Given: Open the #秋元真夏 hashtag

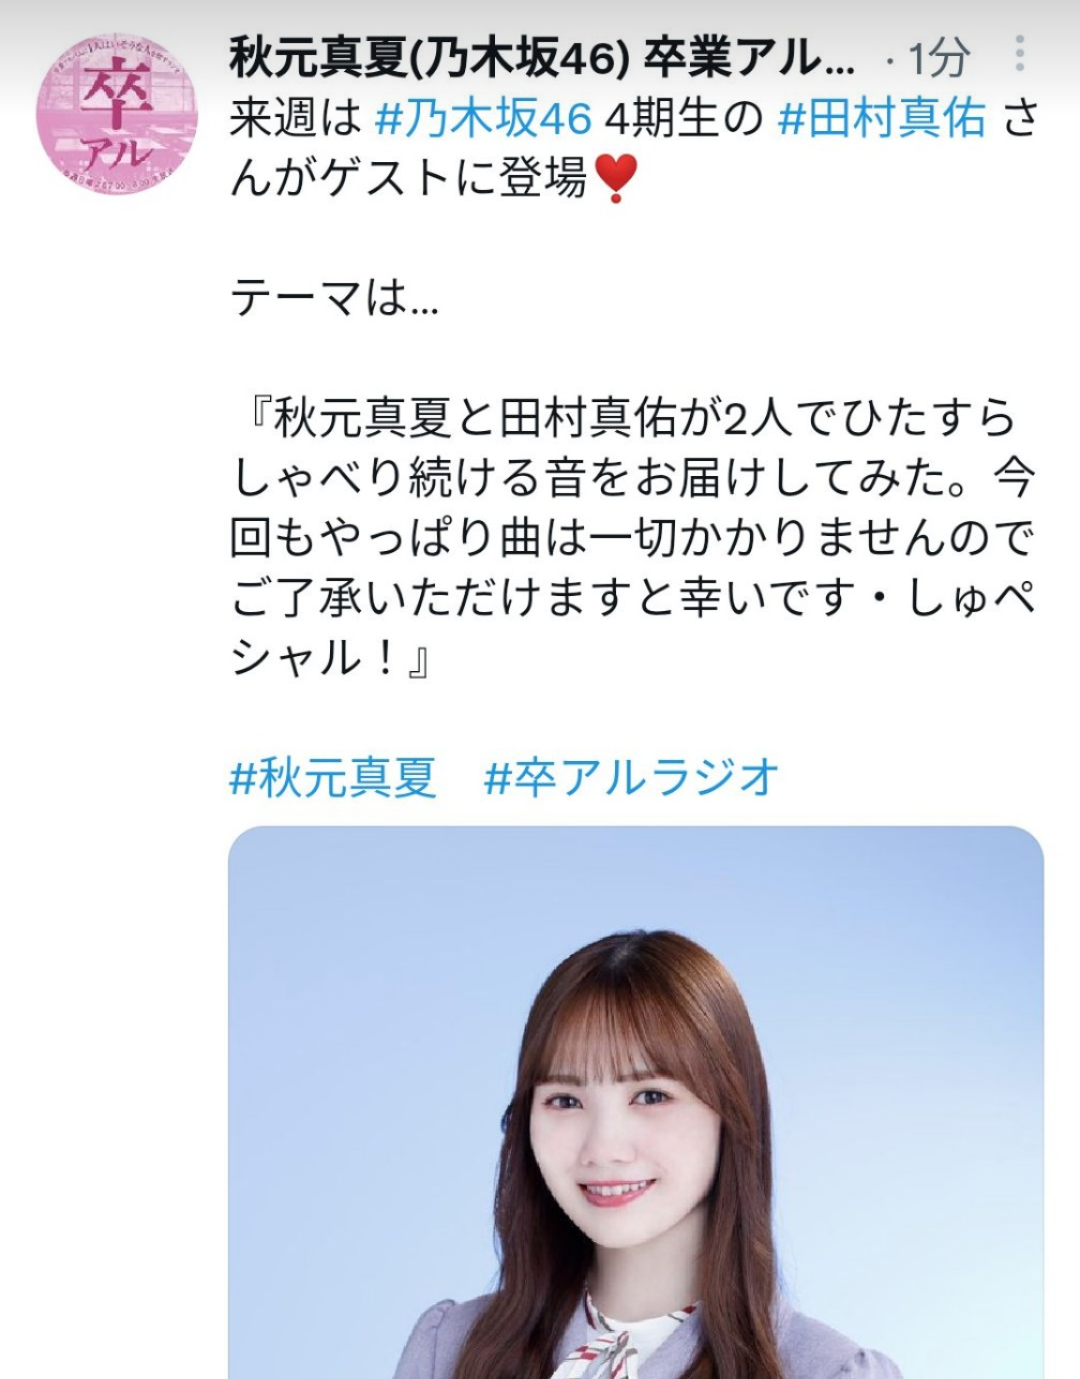Looking at the screenshot, I should pos(333,777).
